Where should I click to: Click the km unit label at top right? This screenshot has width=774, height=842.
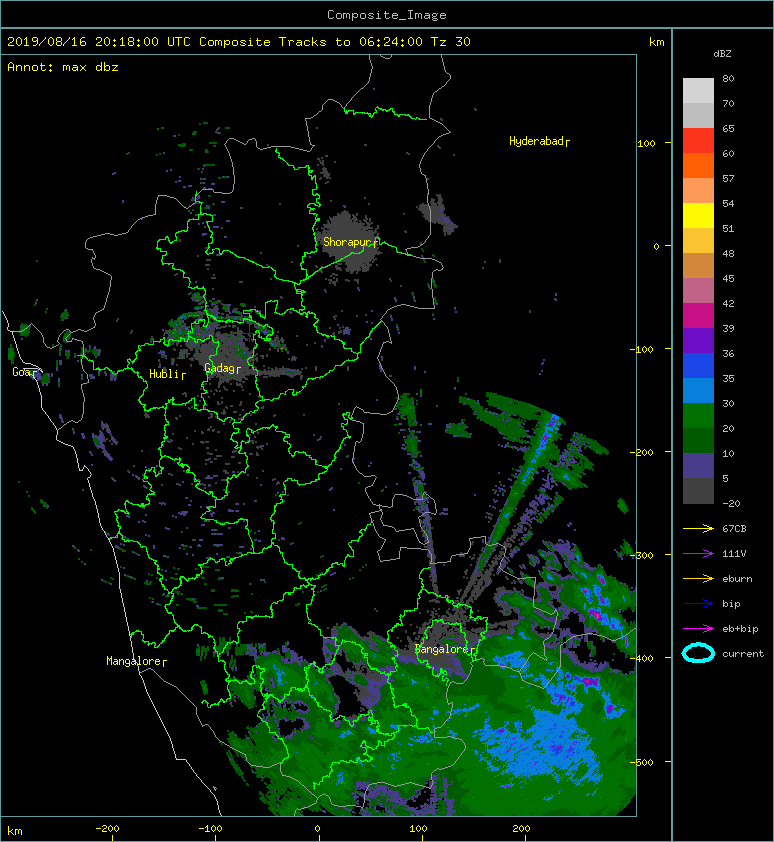pos(656,42)
